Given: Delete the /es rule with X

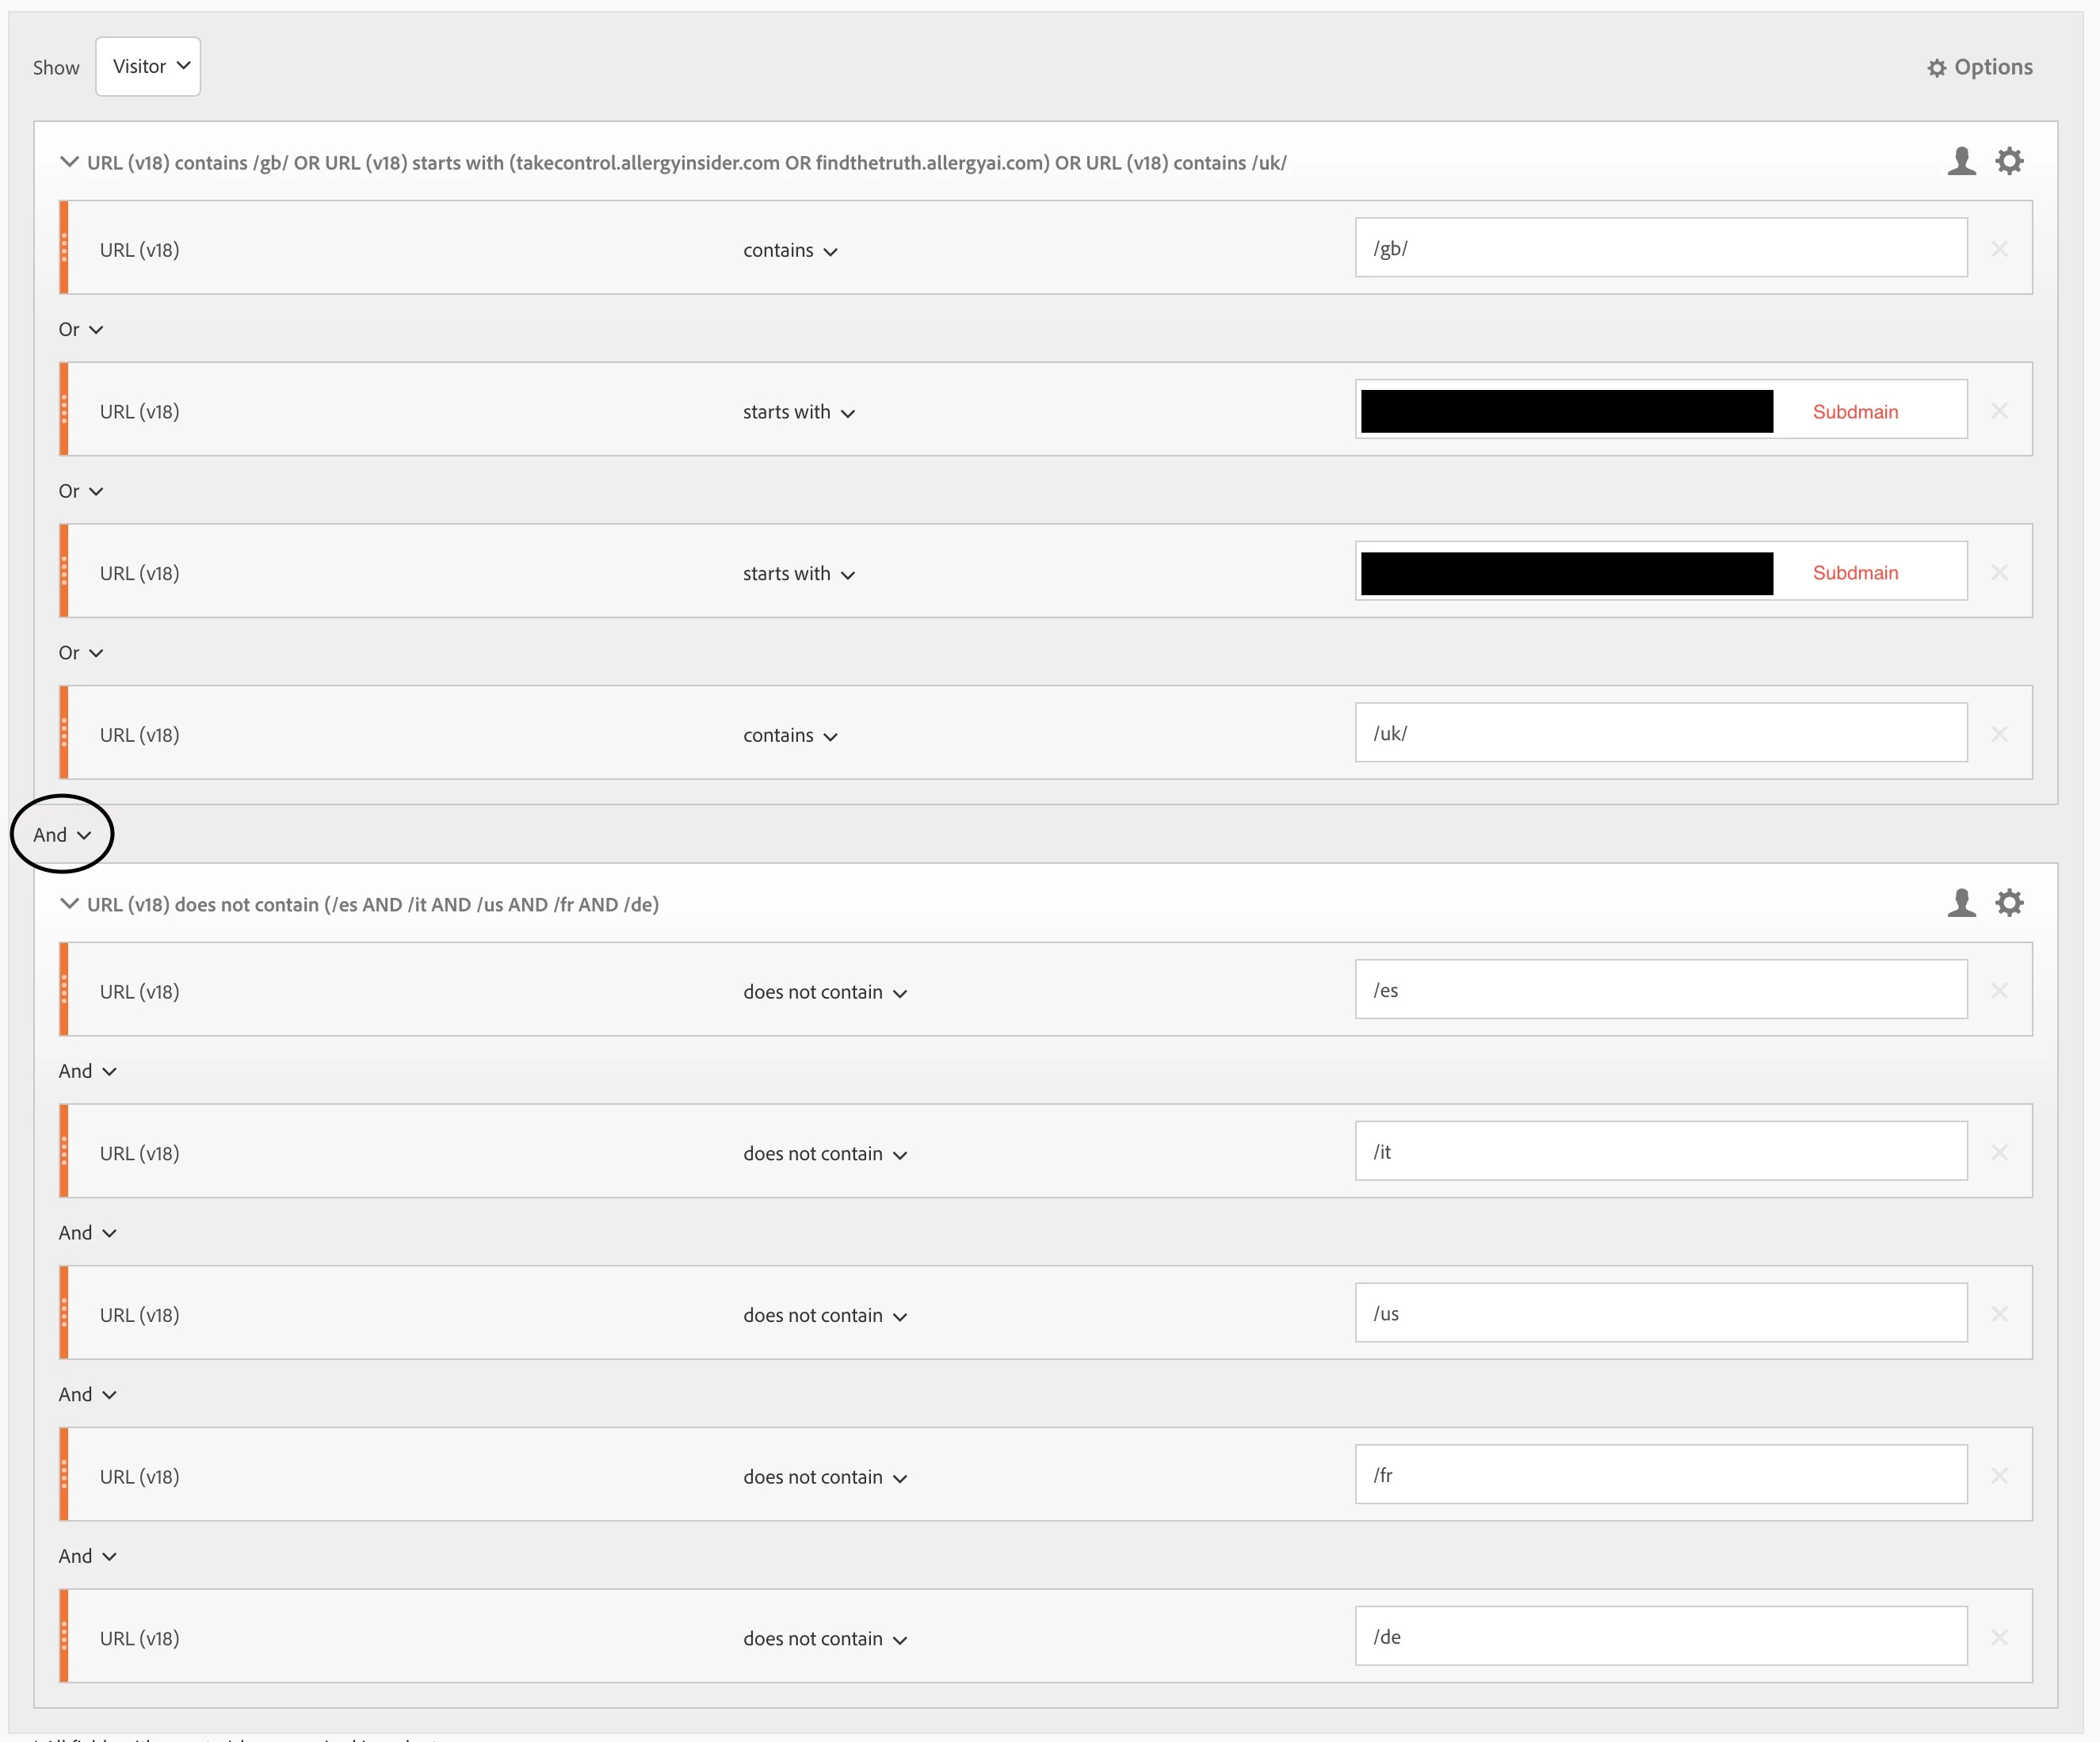Looking at the screenshot, I should (1999, 991).
